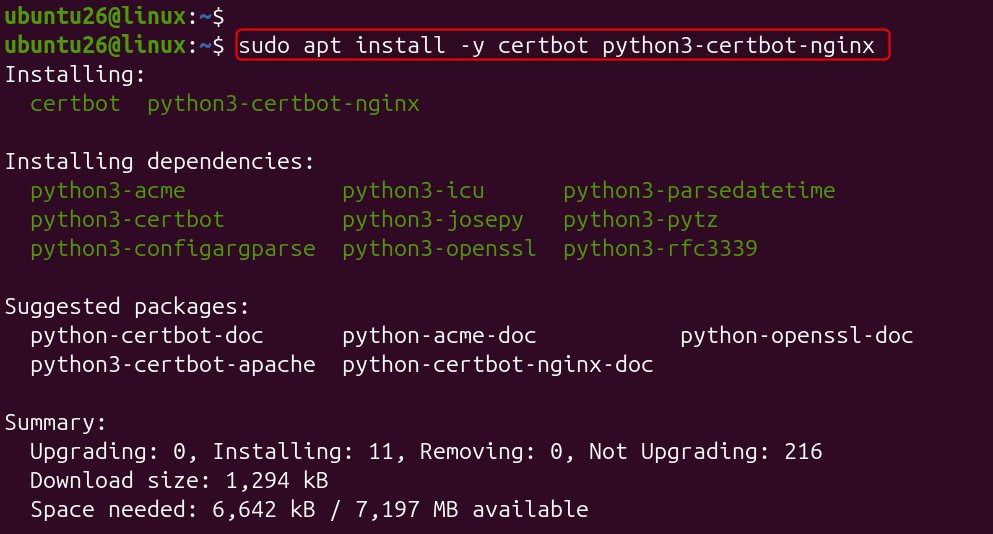Select the python3-rfc3339 dependency
The width and height of the screenshot is (993, 534).
coord(660,249)
